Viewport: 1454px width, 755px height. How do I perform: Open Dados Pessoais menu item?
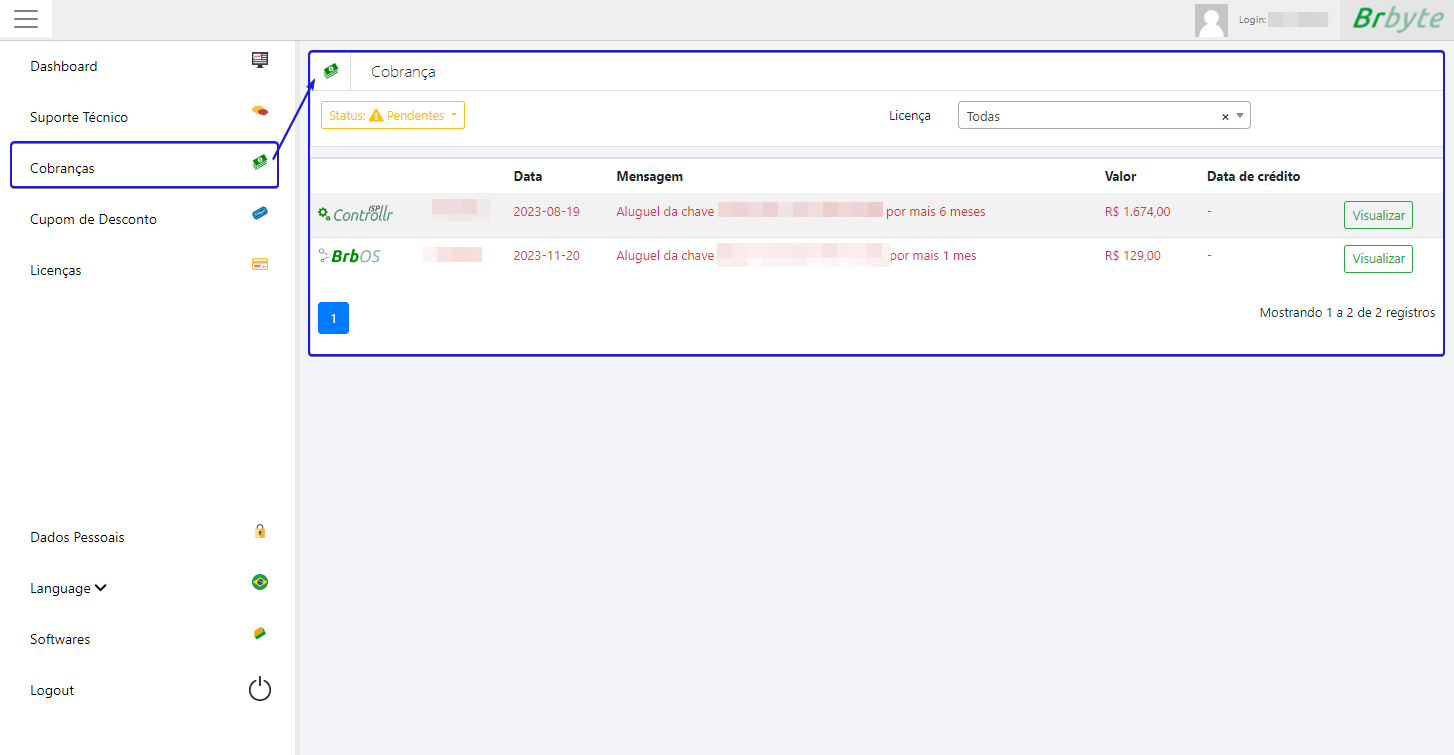pyautogui.click(x=77, y=537)
